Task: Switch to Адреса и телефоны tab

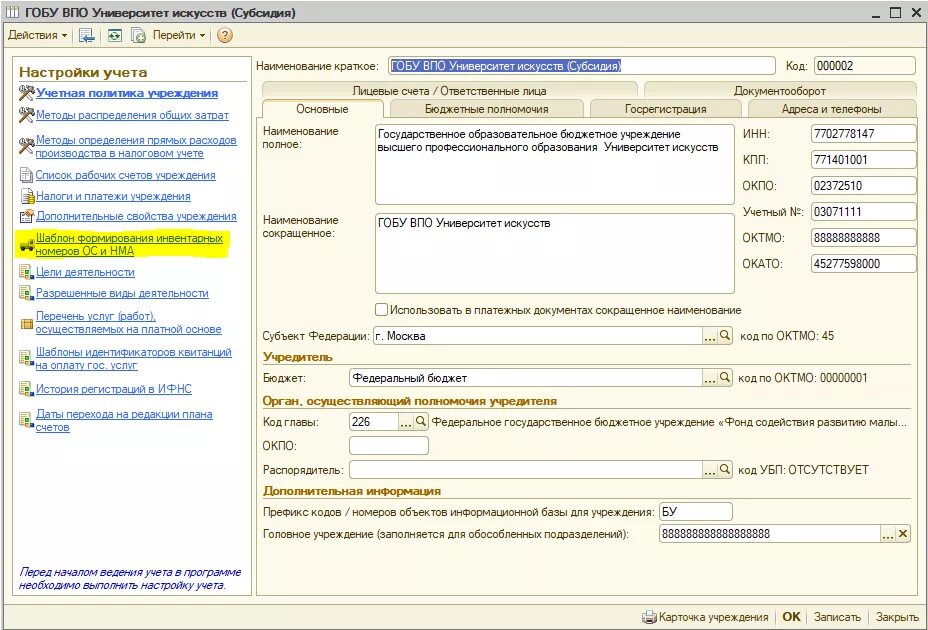Action: pyautogui.click(x=832, y=109)
